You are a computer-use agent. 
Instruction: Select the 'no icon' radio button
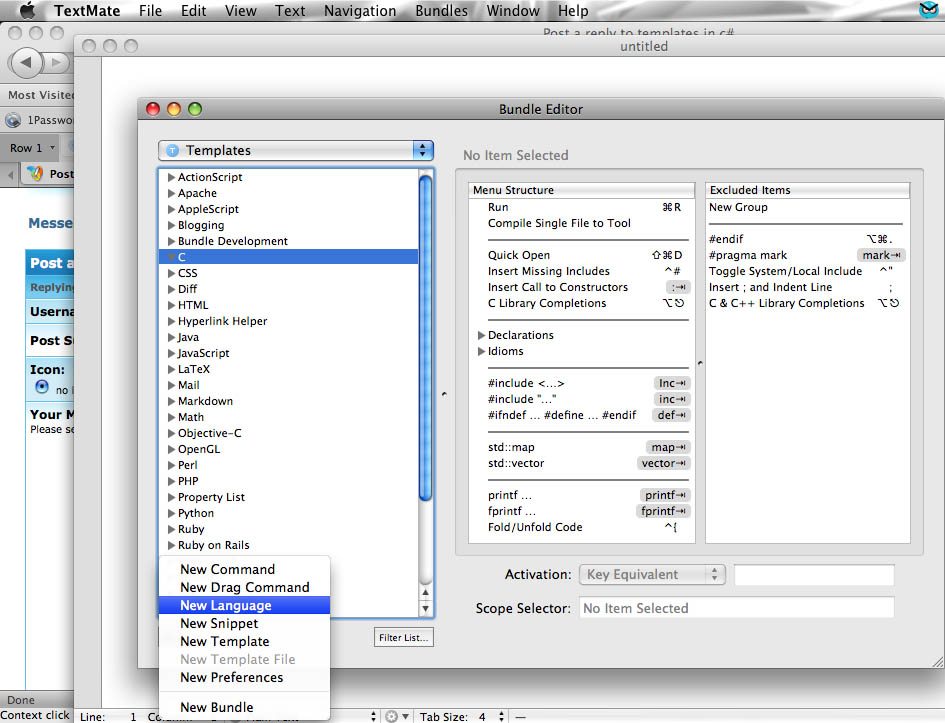(x=42, y=387)
